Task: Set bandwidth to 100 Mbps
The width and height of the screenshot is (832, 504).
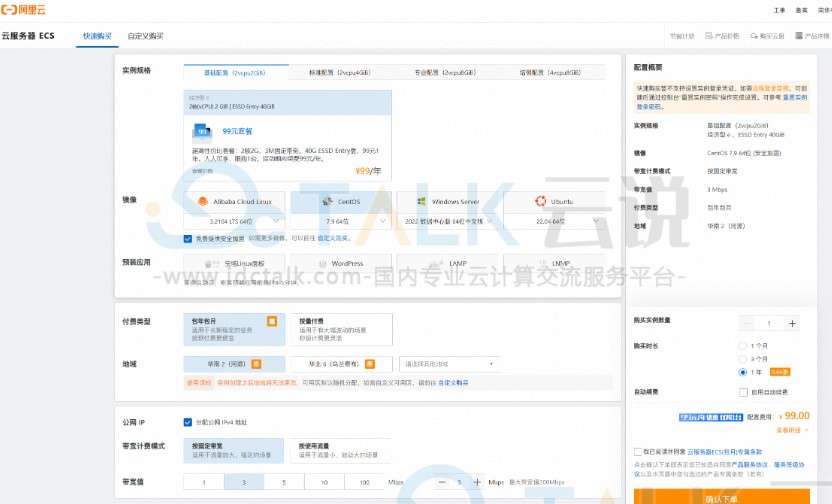Action: (365, 482)
